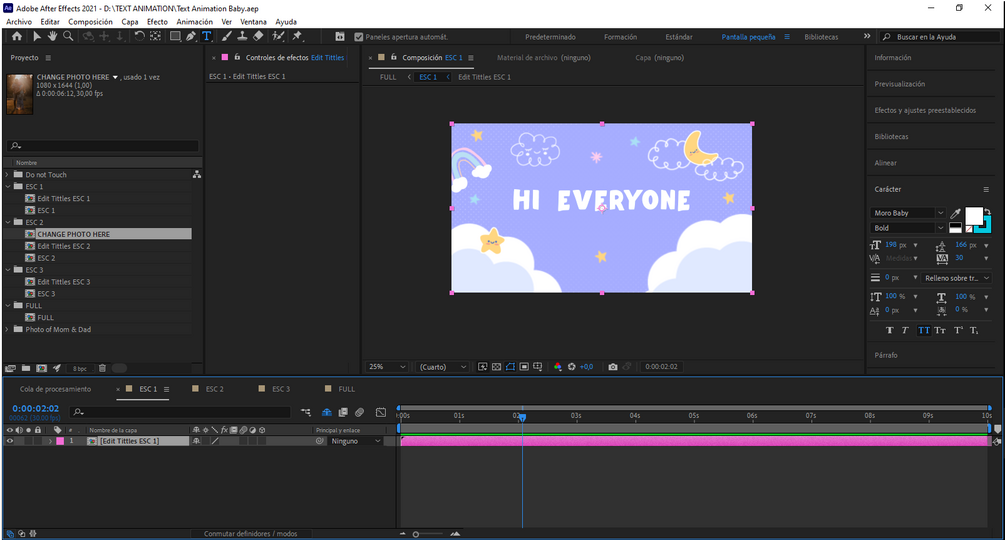Click the Buscar en la Ayuda field
Screen dimensions: 1005x540
pyautogui.click(x=940, y=37)
